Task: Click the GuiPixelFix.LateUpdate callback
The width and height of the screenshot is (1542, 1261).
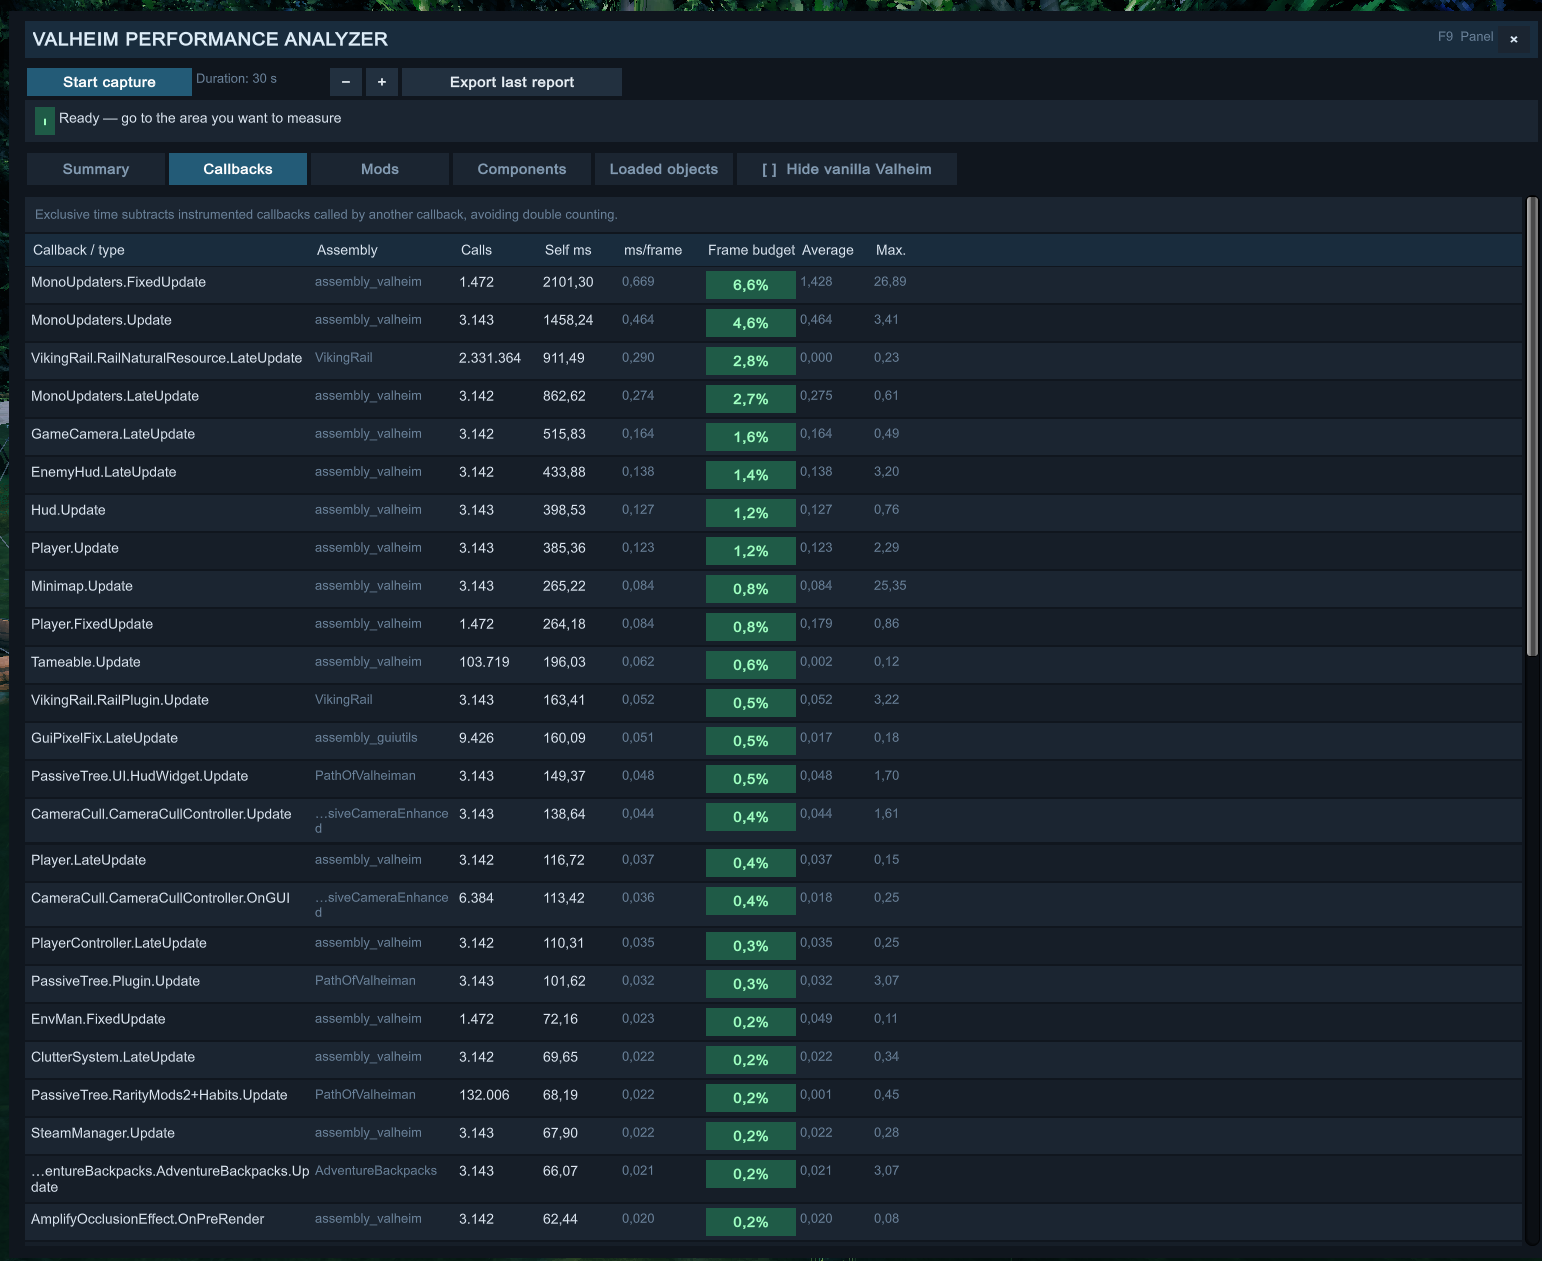Action: tap(104, 738)
